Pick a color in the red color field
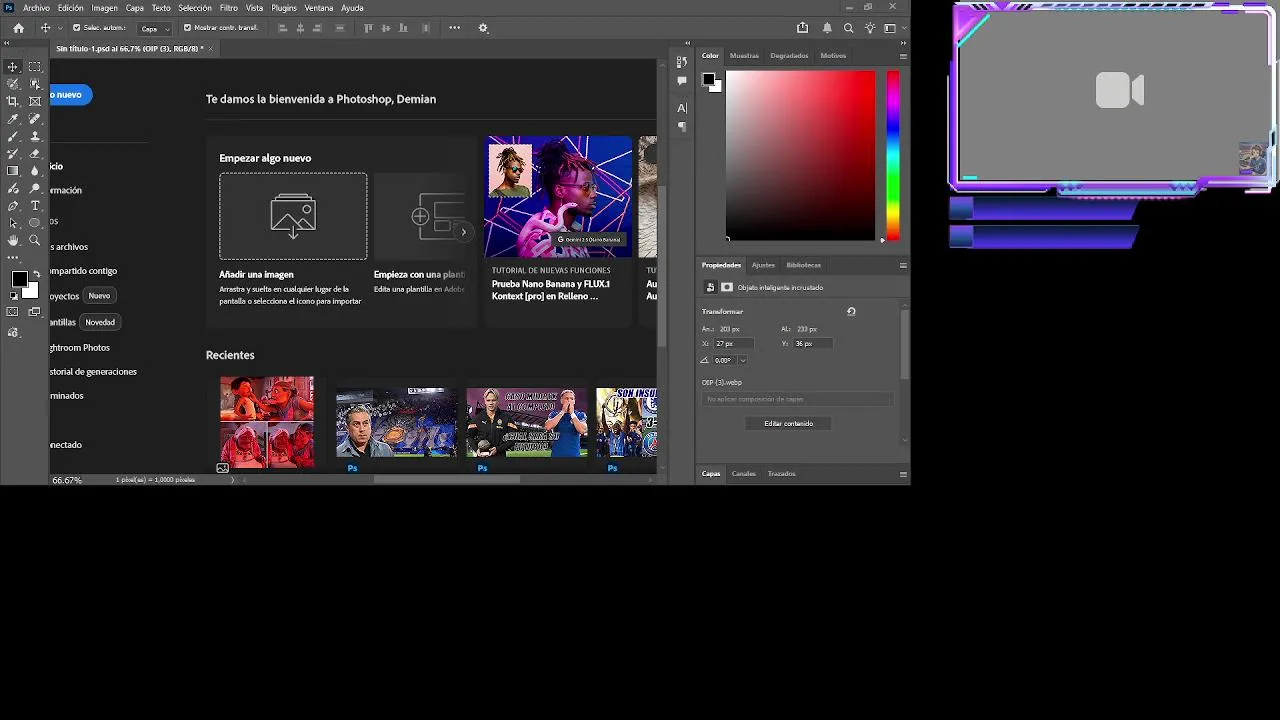Image resolution: width=1280 pixels, height=720 pixels. pos(801,155)
